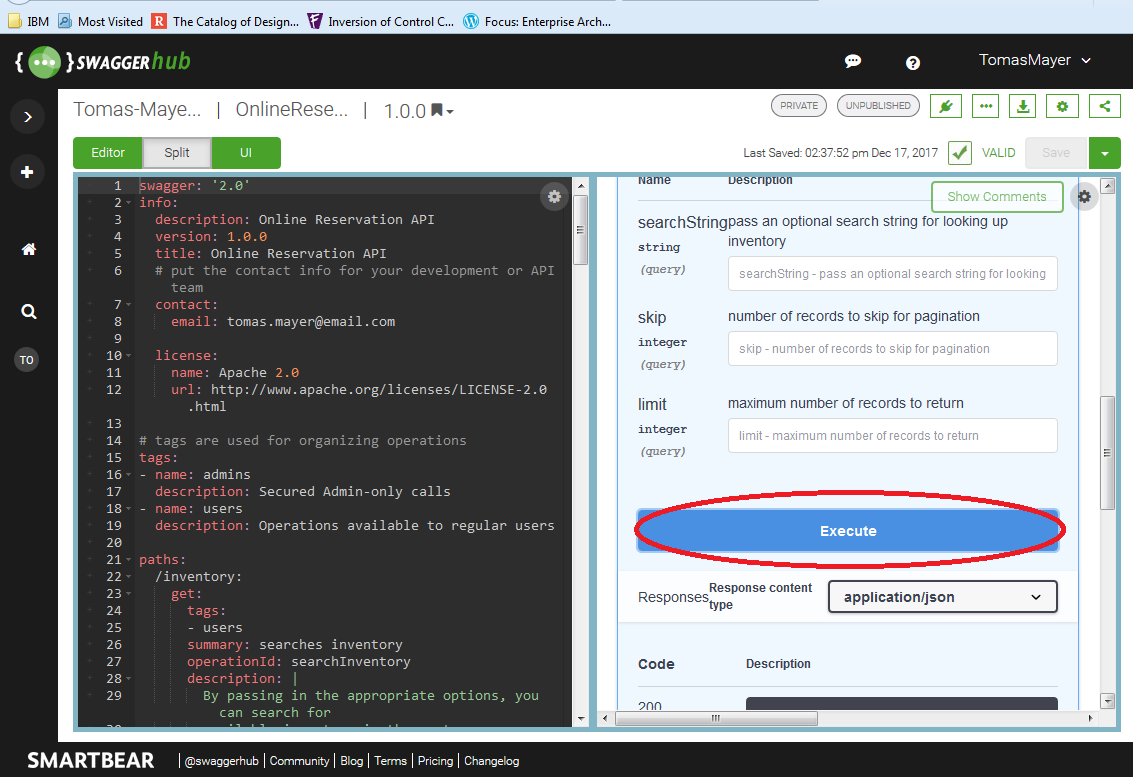Open the application/json response content type dropdown
Viewport: 1133px width, 777px height.
[x=942, y=597]
